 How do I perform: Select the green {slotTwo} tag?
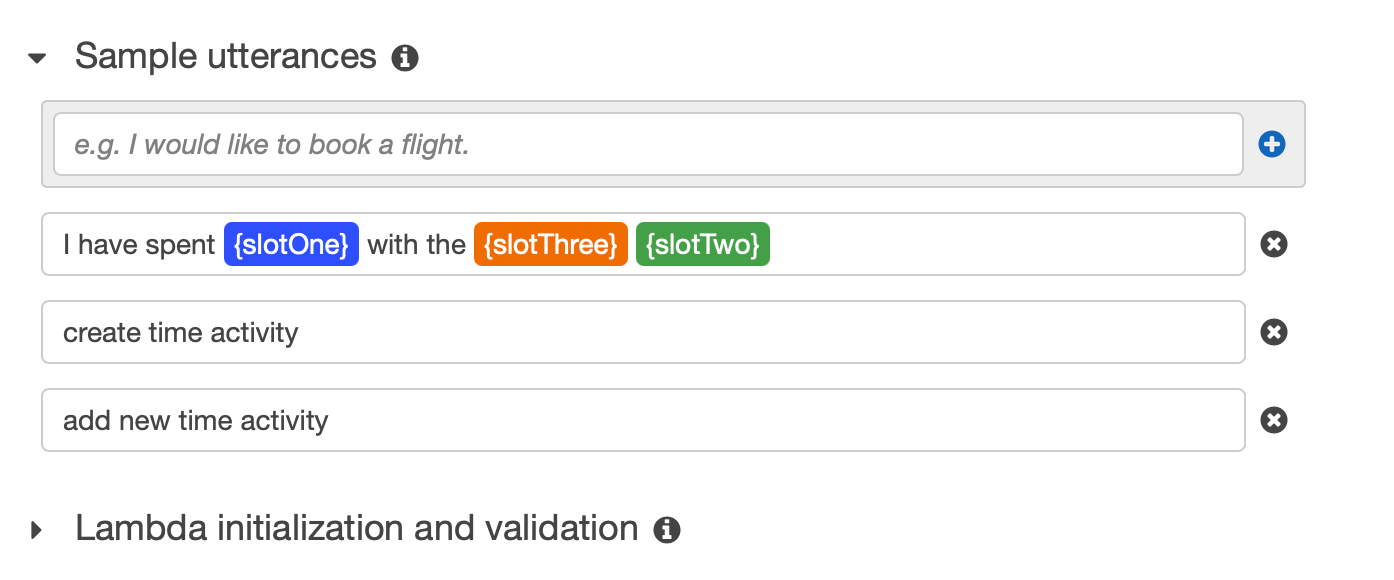pos(703,244)
